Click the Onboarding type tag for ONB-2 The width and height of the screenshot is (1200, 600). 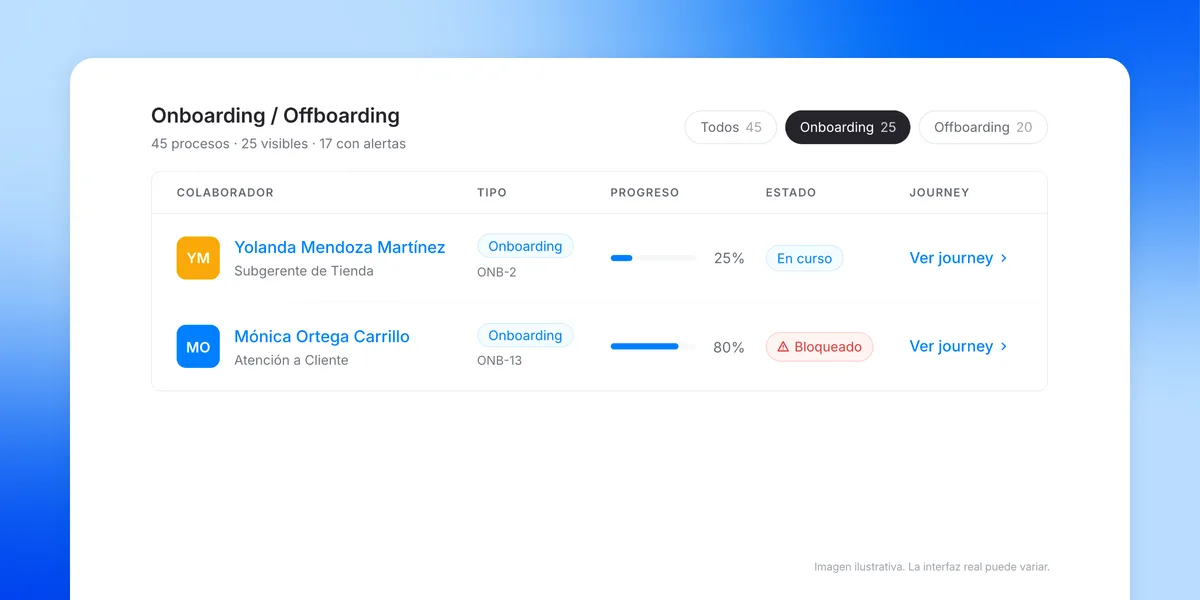pos(525,246)
